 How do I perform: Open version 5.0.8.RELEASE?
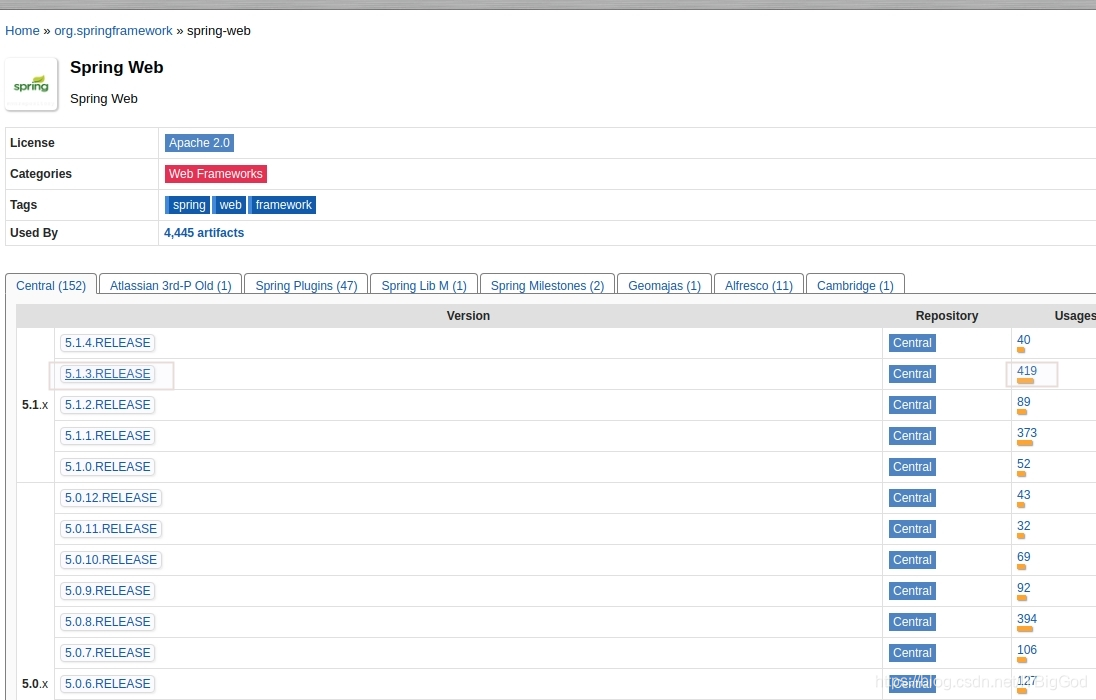coord(108,622)
